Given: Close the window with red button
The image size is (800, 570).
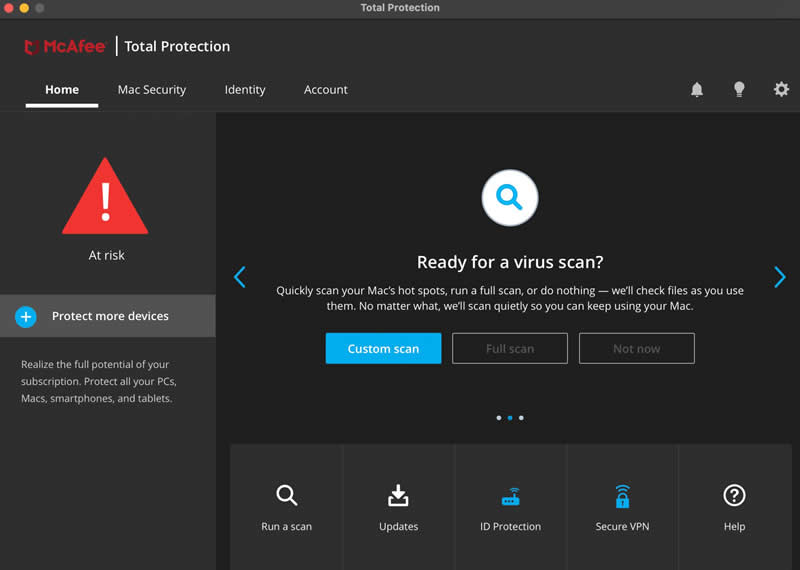Looking at the screenshot, I should (x=9, y=8).
